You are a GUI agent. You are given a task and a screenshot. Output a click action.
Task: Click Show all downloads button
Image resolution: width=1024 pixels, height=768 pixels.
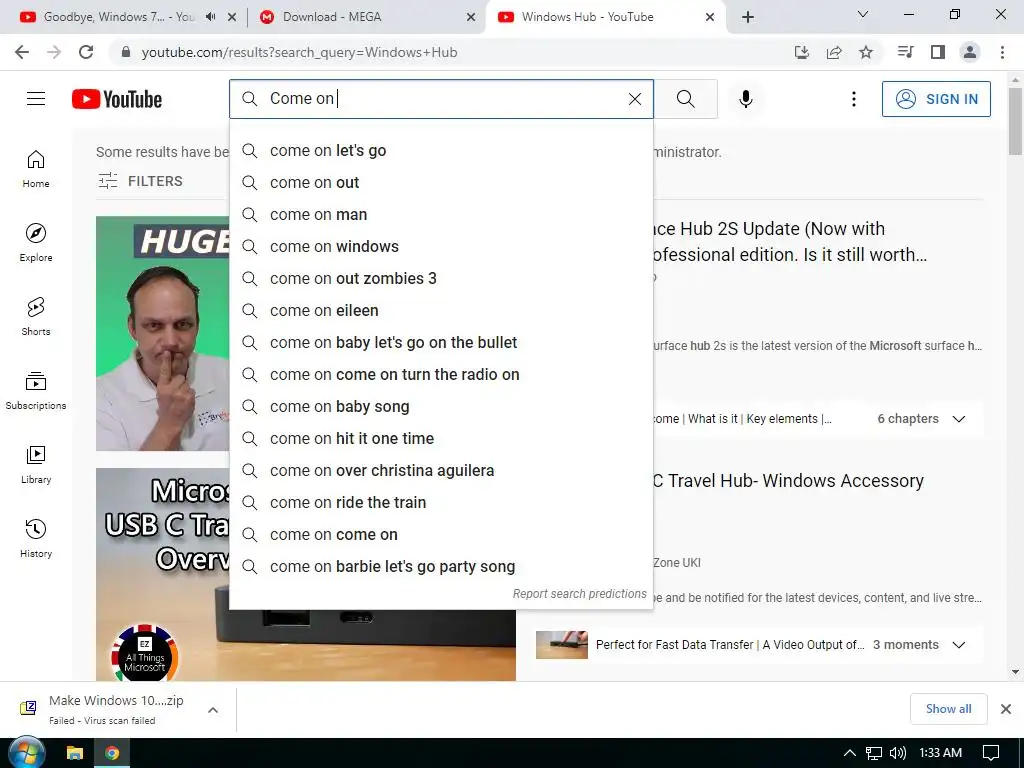[x=948, y=709]
